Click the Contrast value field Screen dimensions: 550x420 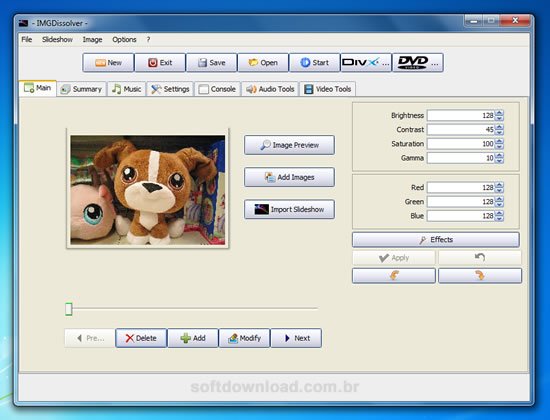click(461, 129)
